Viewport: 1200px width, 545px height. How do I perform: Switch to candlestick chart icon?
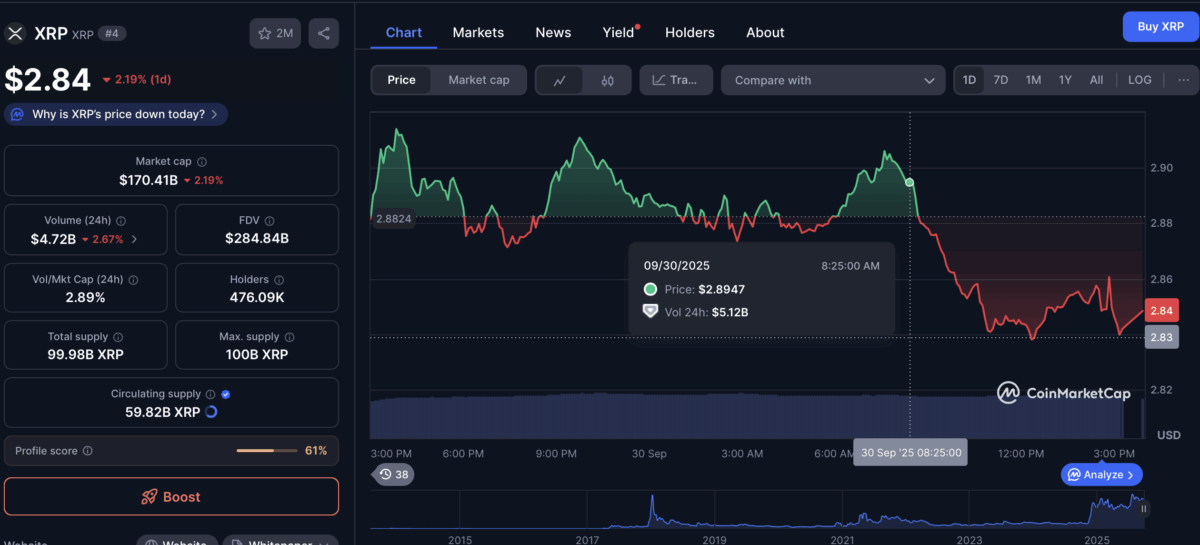[607, 80]
